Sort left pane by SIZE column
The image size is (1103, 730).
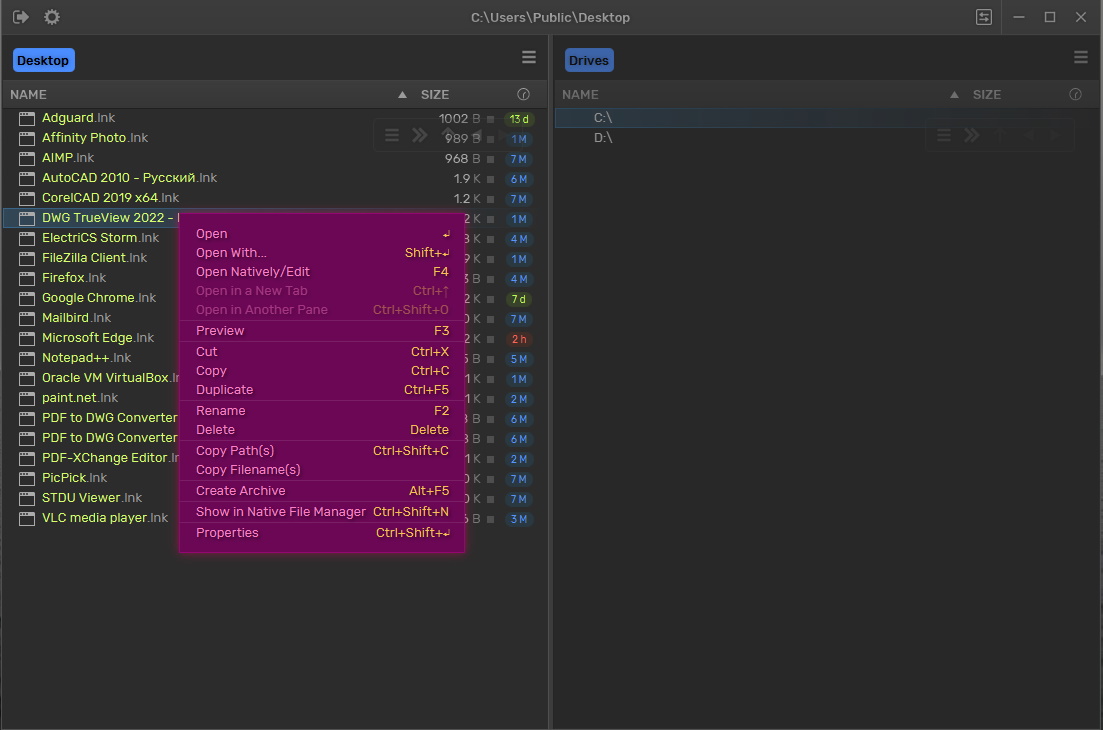point(435,94)
